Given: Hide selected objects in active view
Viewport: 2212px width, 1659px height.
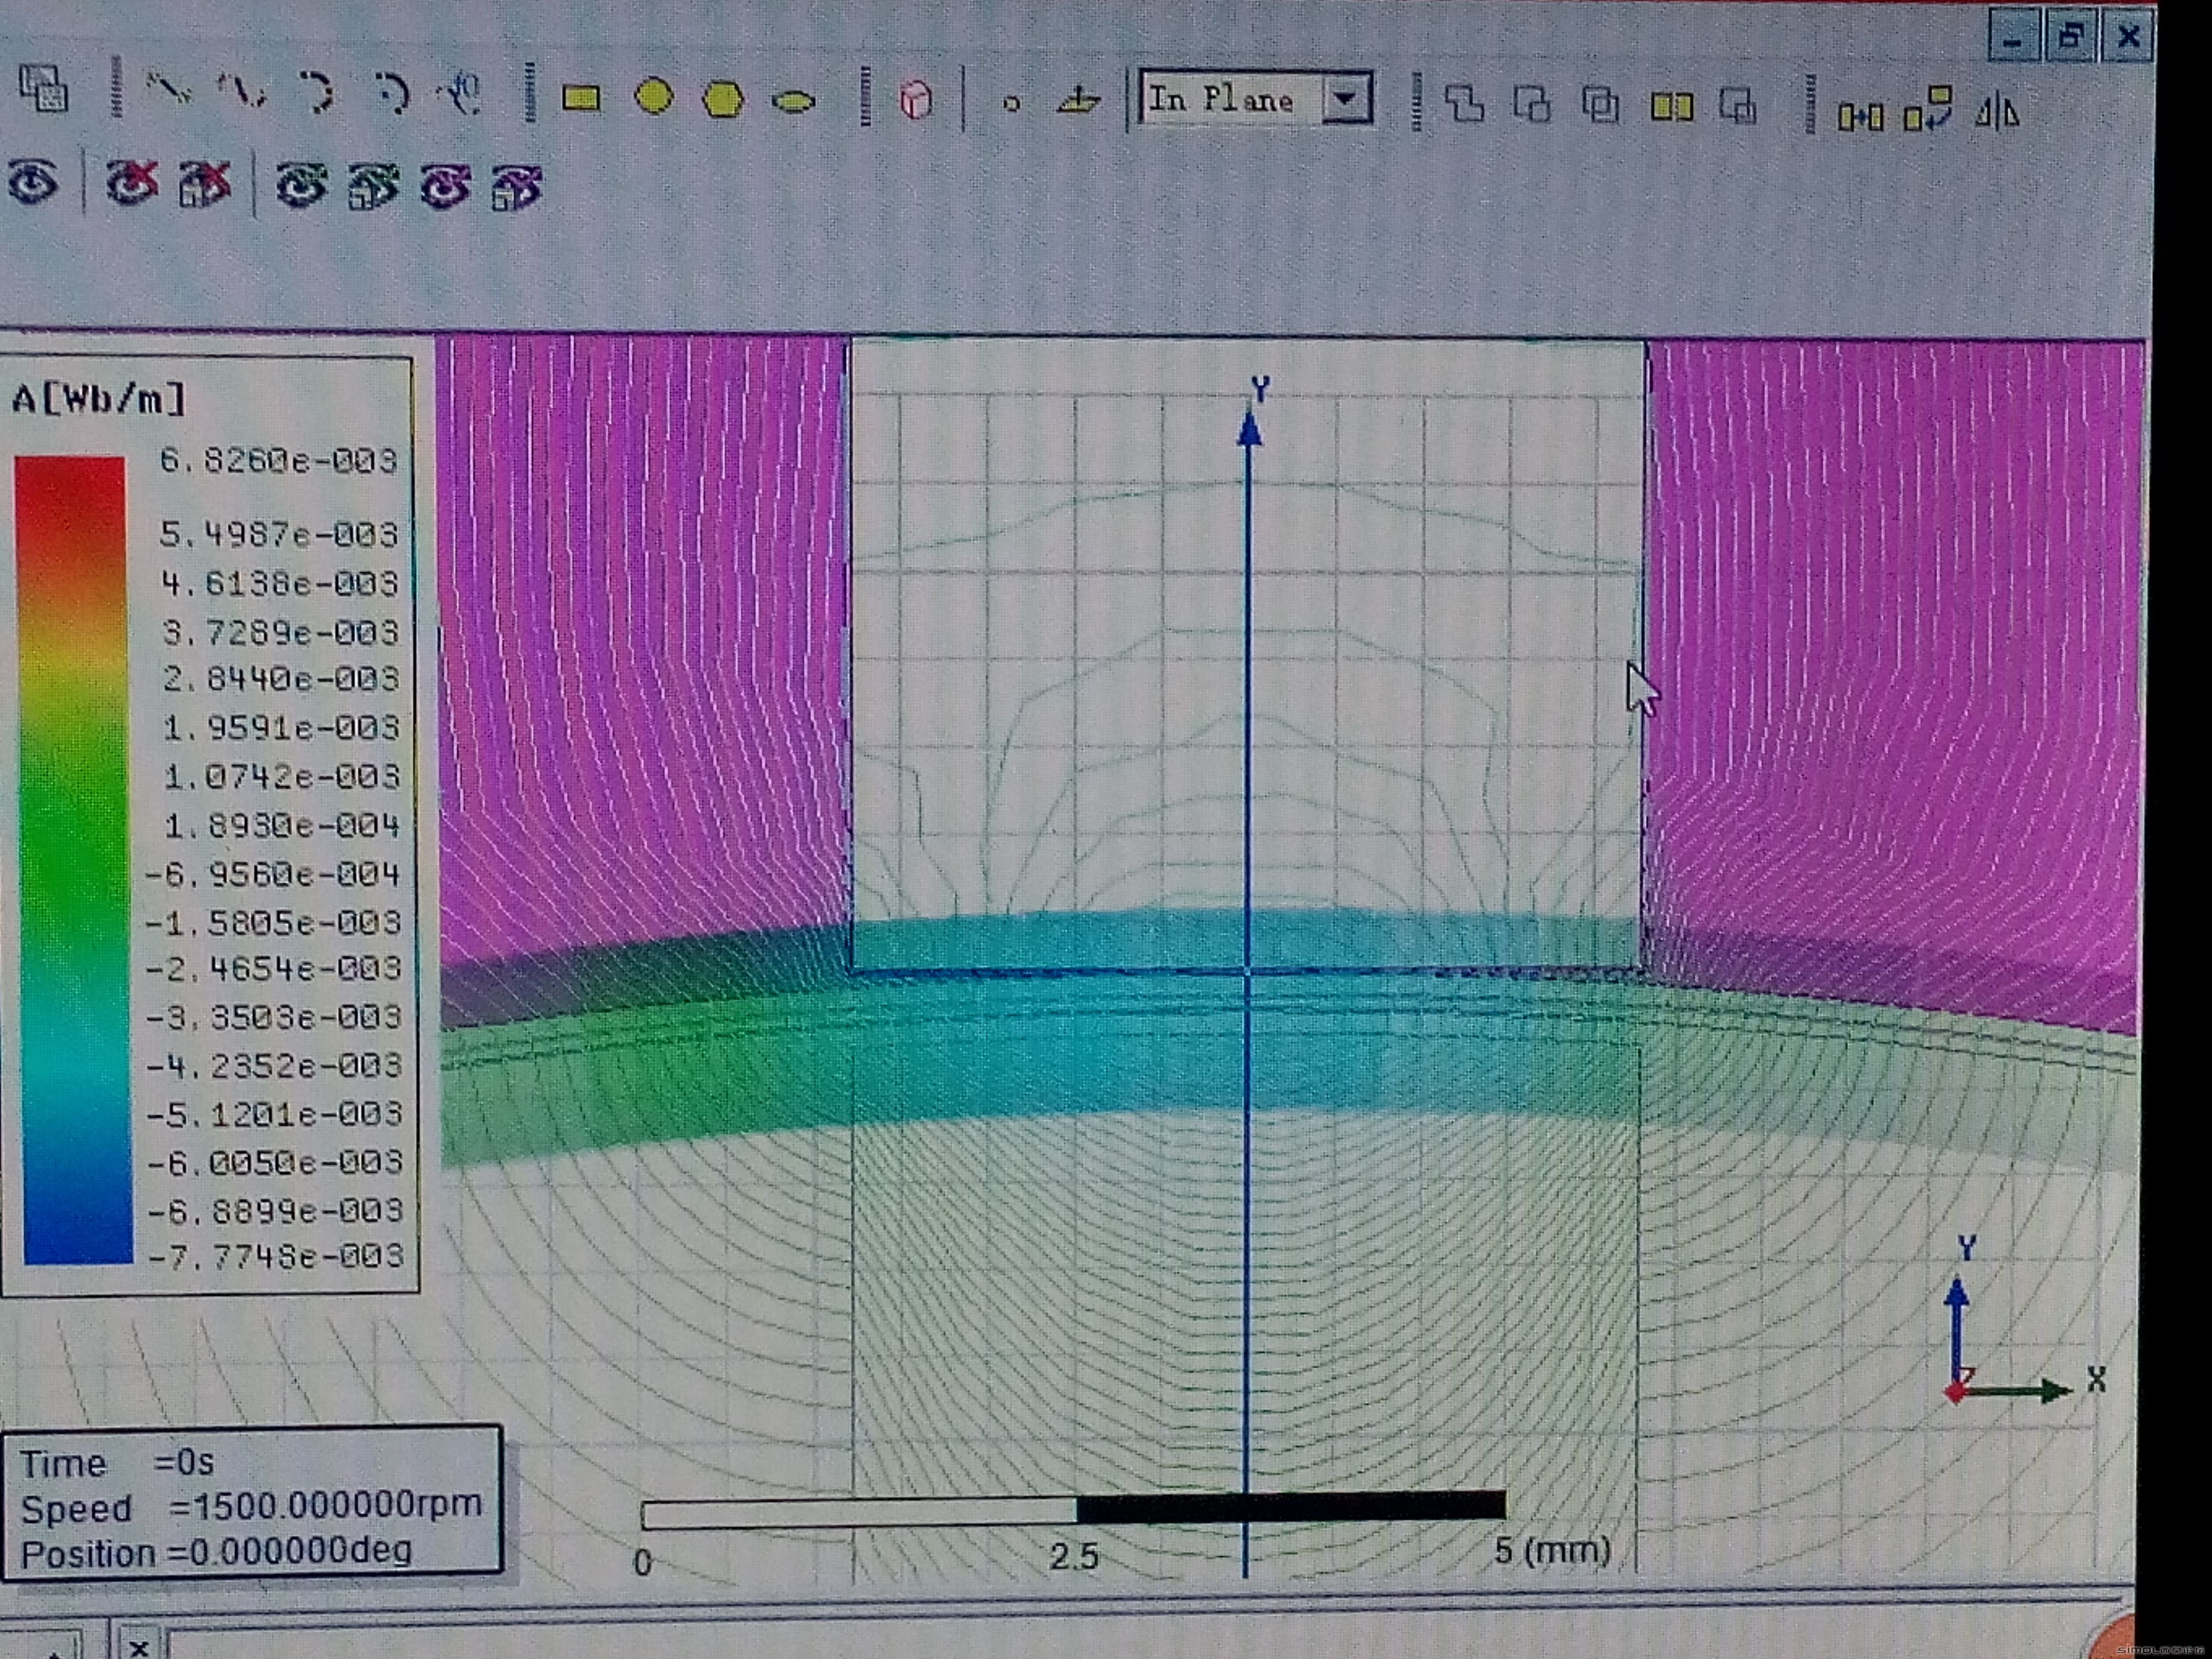Looking at the screenshot, I should coord(132,183).
